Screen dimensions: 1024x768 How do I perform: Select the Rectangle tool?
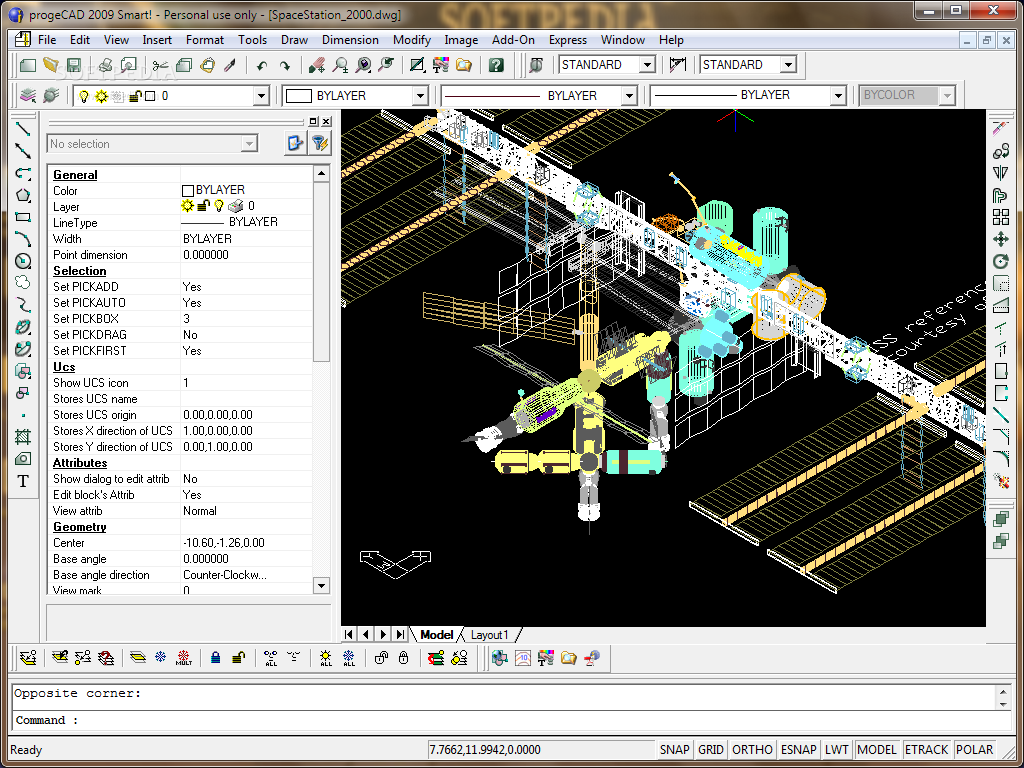pyautogui.click(x=23, y=217)
